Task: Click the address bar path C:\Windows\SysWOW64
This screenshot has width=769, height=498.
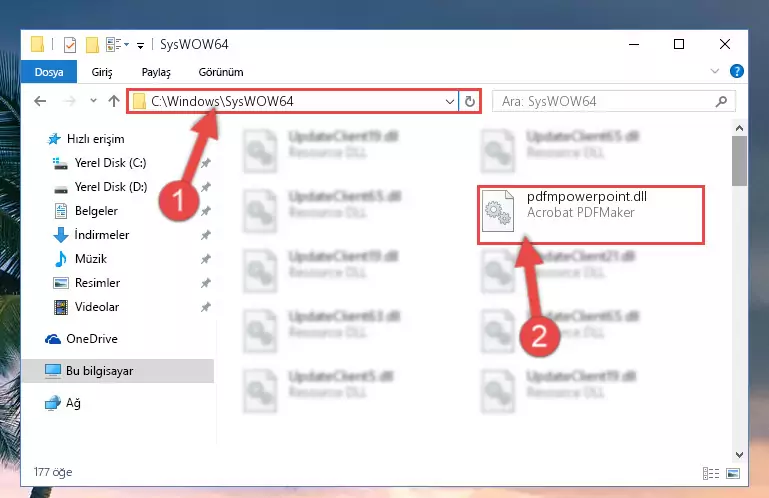Action: tap(222, 101)
